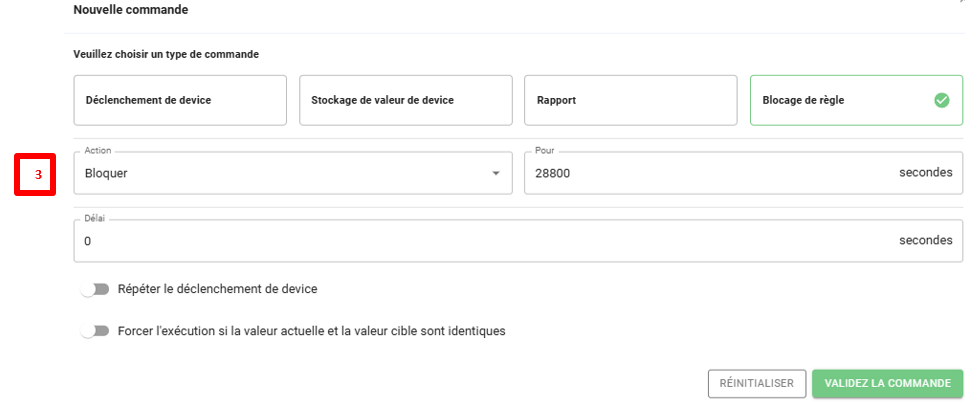Click the Nouvelle commande heading
Image resolution: width=965 pixels, height=402 pixels.
pos(131,10)
